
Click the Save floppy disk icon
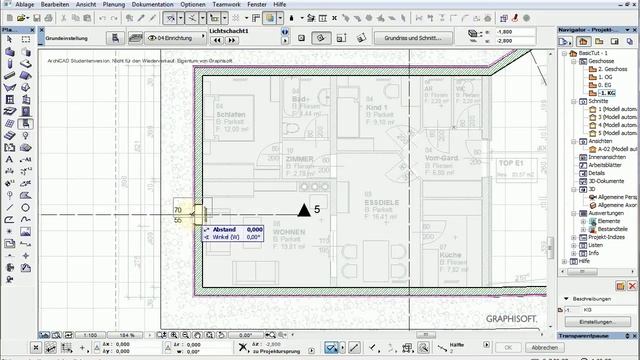click(37, 18)
